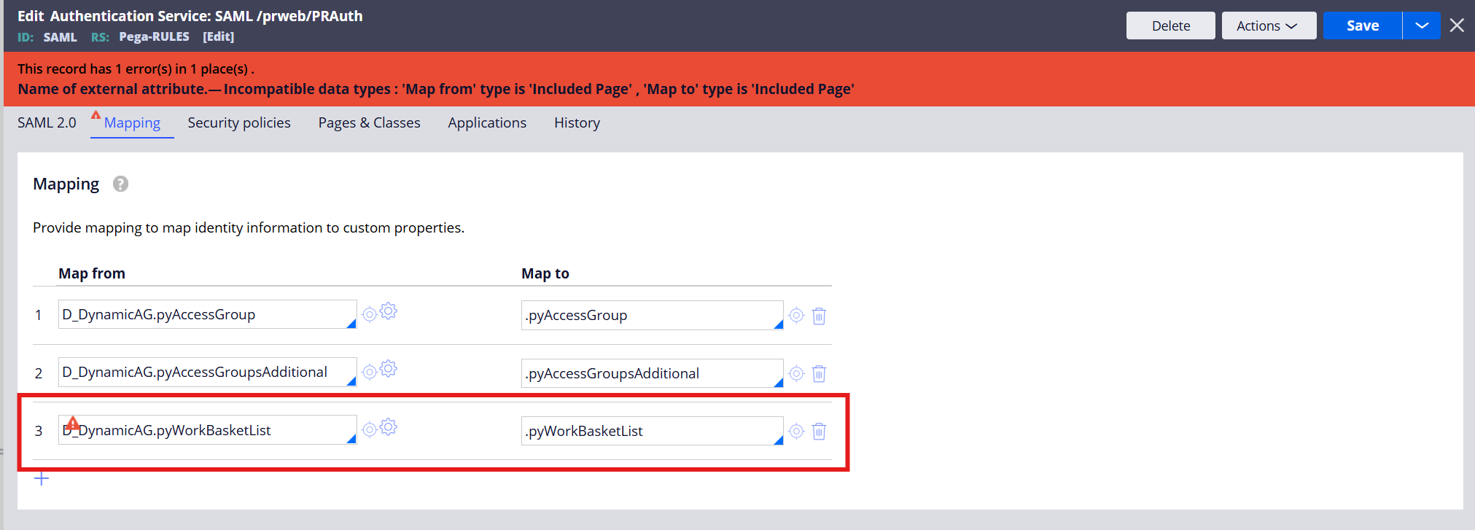Open the History tab

point(577,123)
